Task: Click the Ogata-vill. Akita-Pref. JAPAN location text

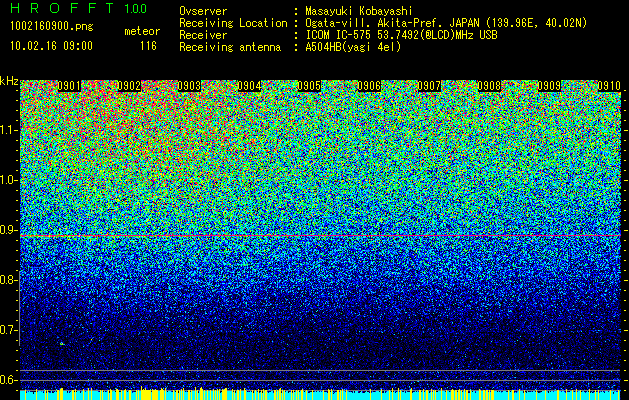Action: coord(446,23)
